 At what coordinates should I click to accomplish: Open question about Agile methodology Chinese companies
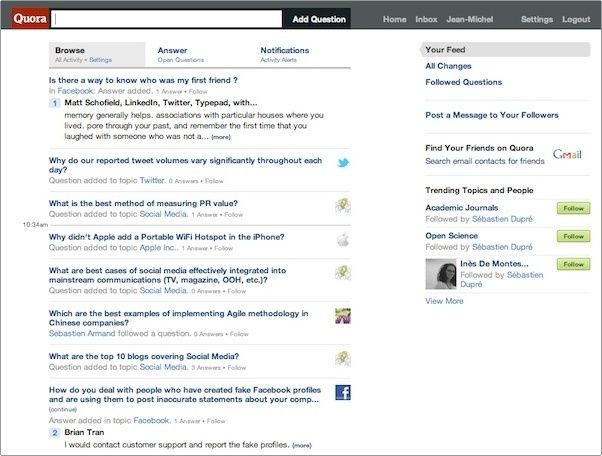[x=178, y=318]
